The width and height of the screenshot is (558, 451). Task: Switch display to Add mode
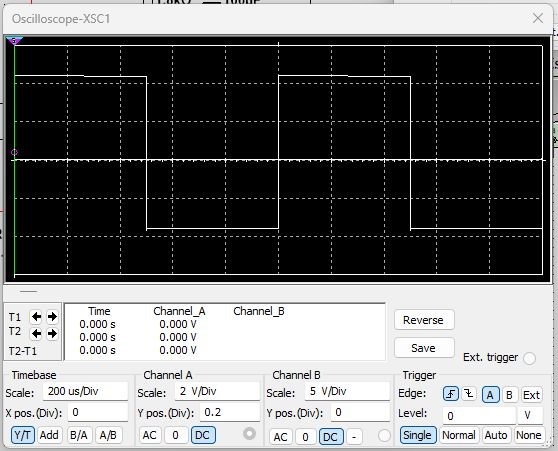click(49, 435)
